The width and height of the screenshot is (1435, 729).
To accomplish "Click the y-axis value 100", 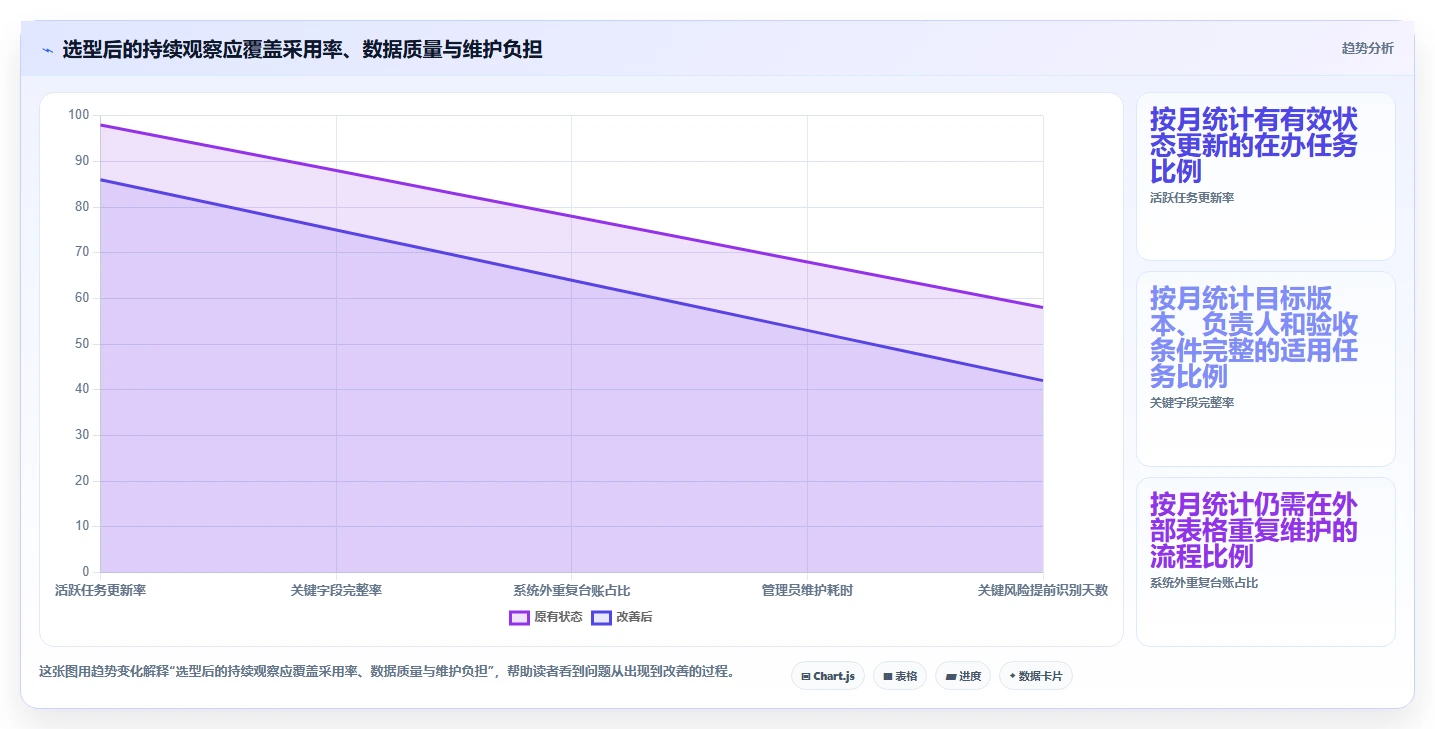I will pos(79,115).
